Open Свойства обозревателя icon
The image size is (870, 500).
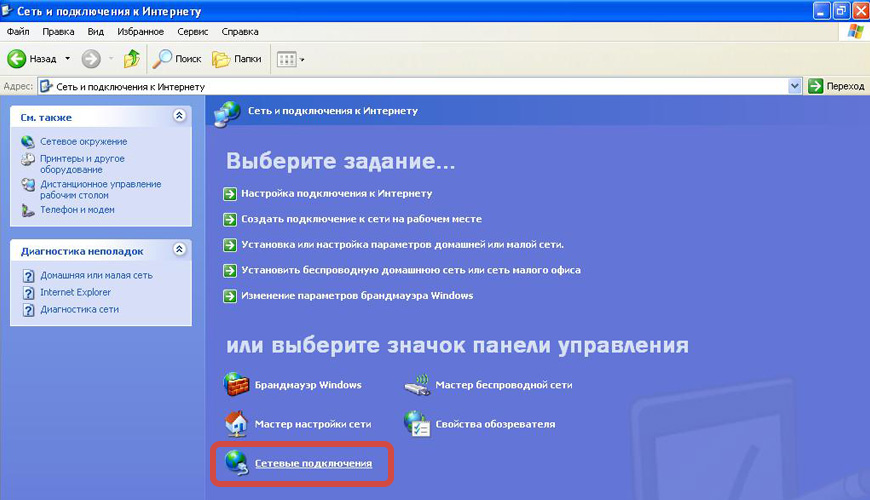[x=417, y=424]
